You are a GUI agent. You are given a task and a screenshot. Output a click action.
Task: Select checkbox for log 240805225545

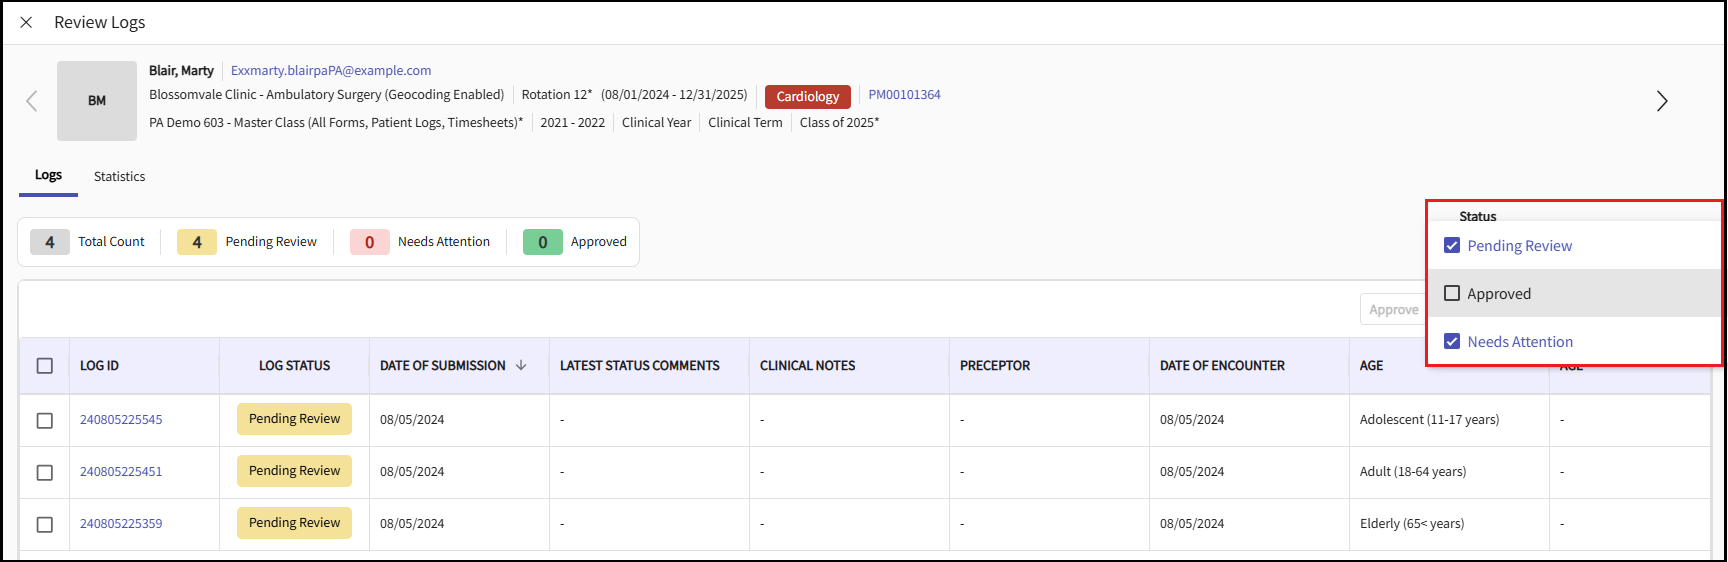45,420
